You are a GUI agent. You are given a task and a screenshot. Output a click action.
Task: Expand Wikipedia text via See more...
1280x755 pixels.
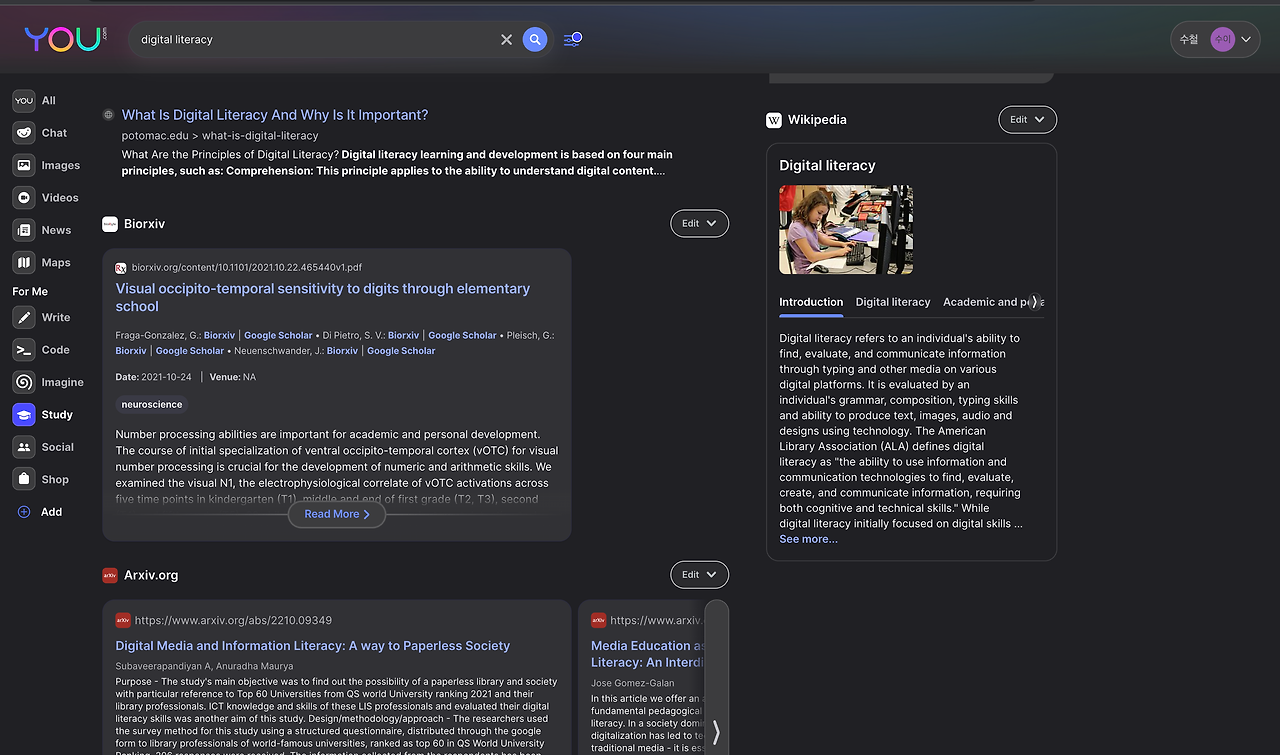coord(808,539)
